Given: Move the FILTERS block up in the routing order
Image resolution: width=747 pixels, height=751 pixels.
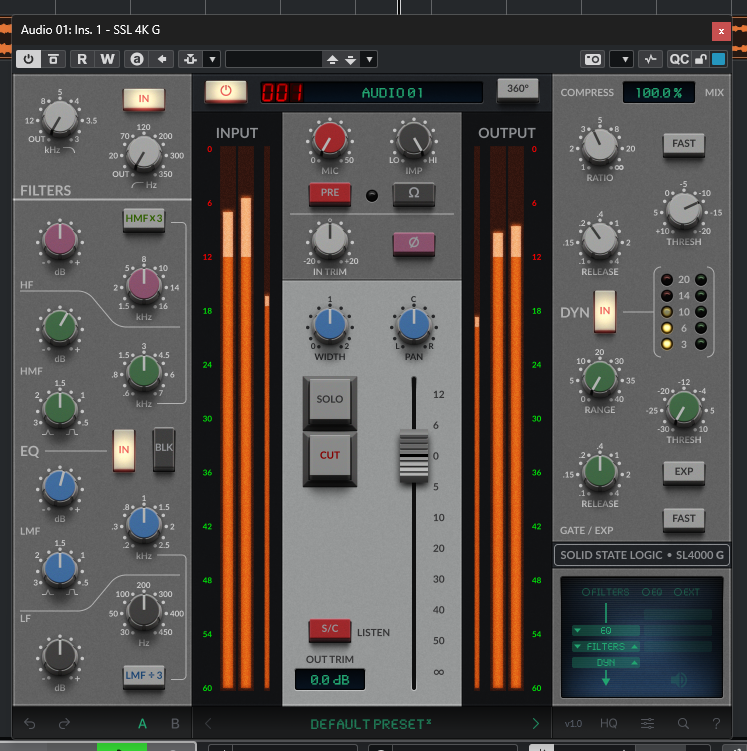Looking at the screenshot, I should coord(634,647).
